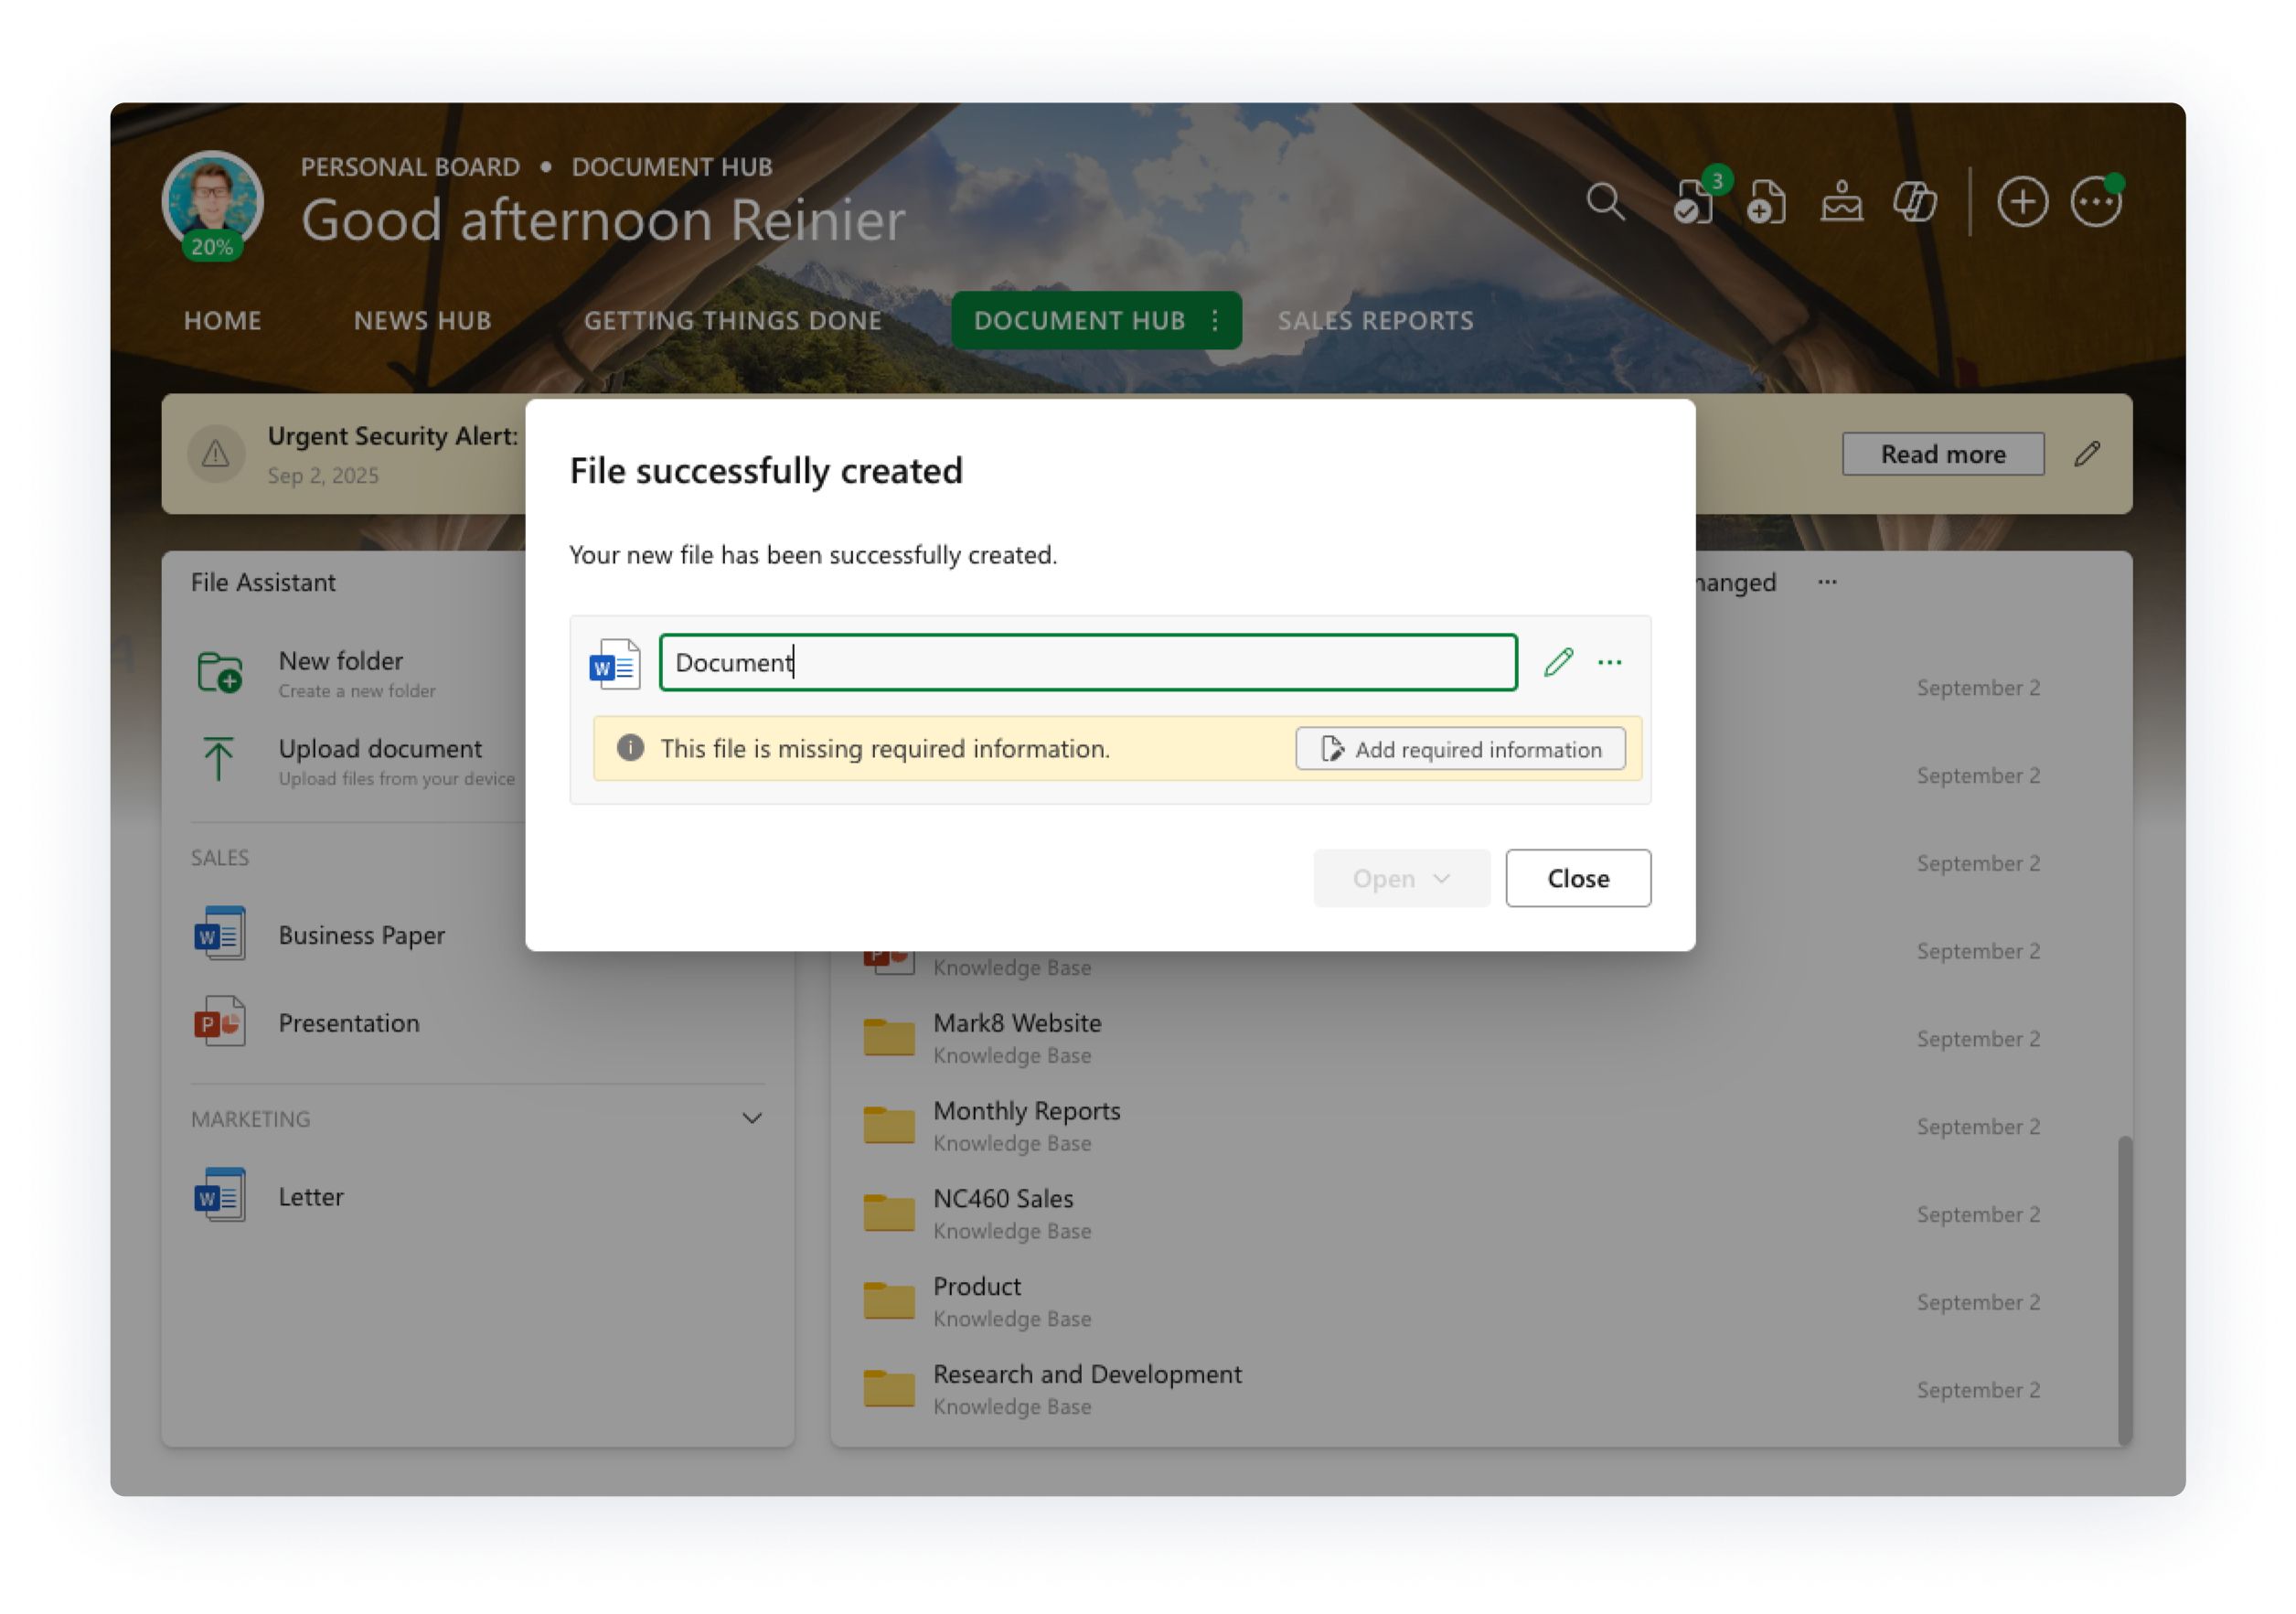
Task: Click the new document icon in header
Action: [x=1766, y=202]
